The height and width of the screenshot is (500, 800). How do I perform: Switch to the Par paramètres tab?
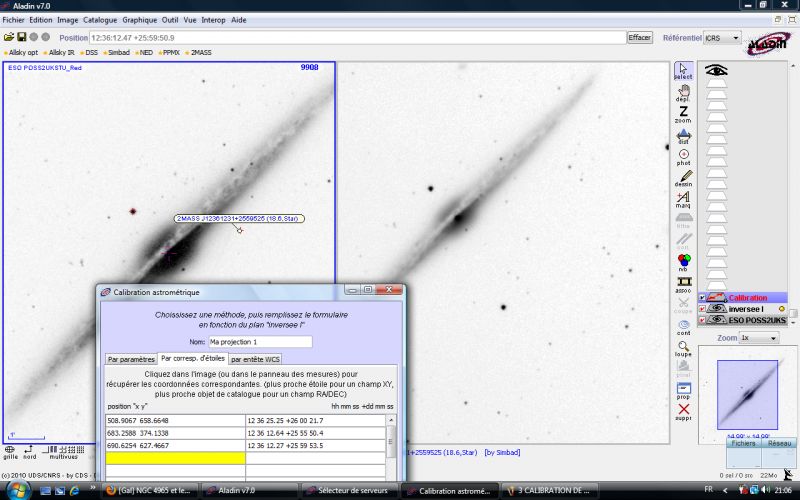(131, 359)
